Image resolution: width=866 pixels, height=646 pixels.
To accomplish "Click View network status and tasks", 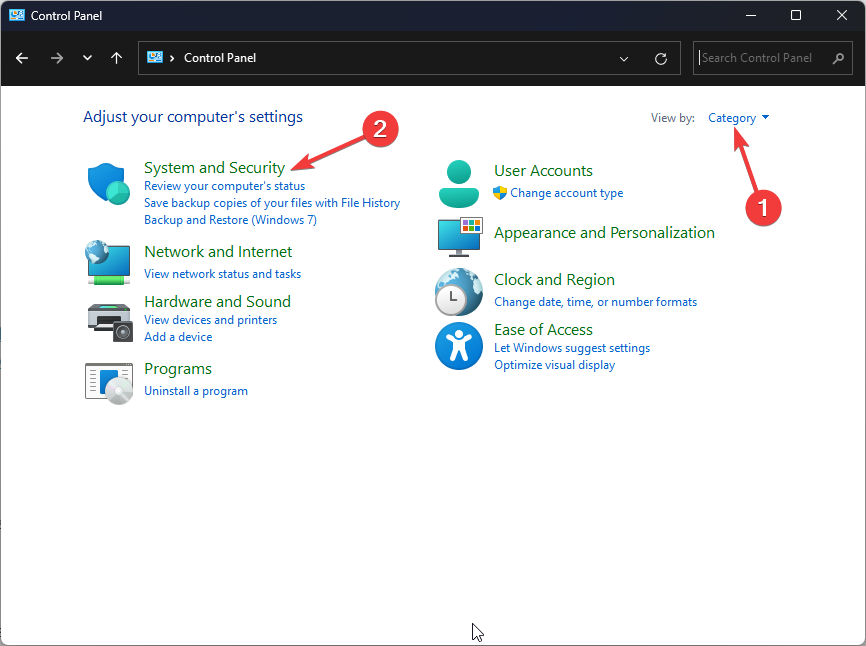I will pyautogui.click(x=222, y=274).
